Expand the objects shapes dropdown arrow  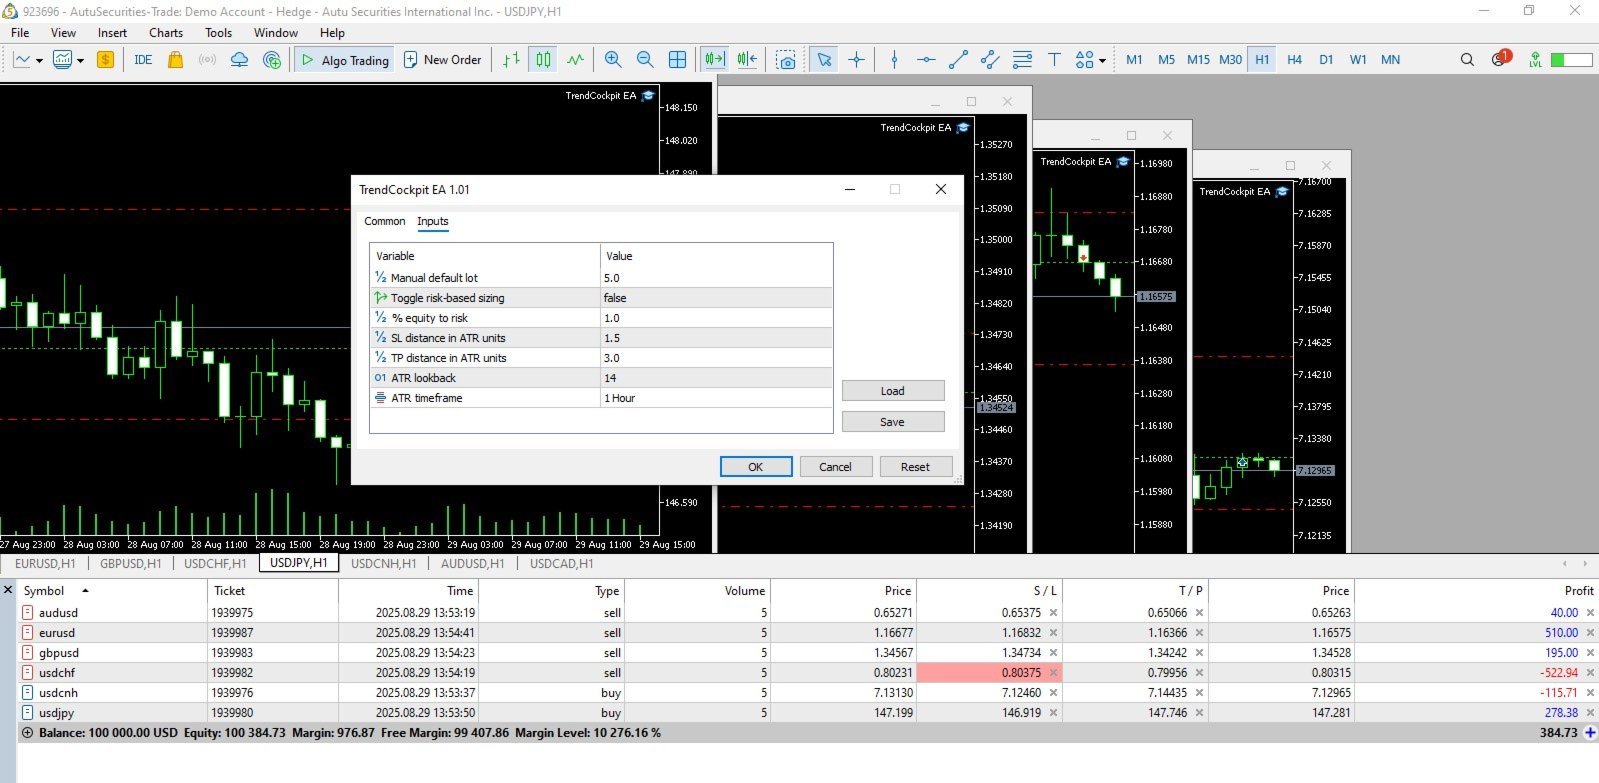click(1102, 61)
